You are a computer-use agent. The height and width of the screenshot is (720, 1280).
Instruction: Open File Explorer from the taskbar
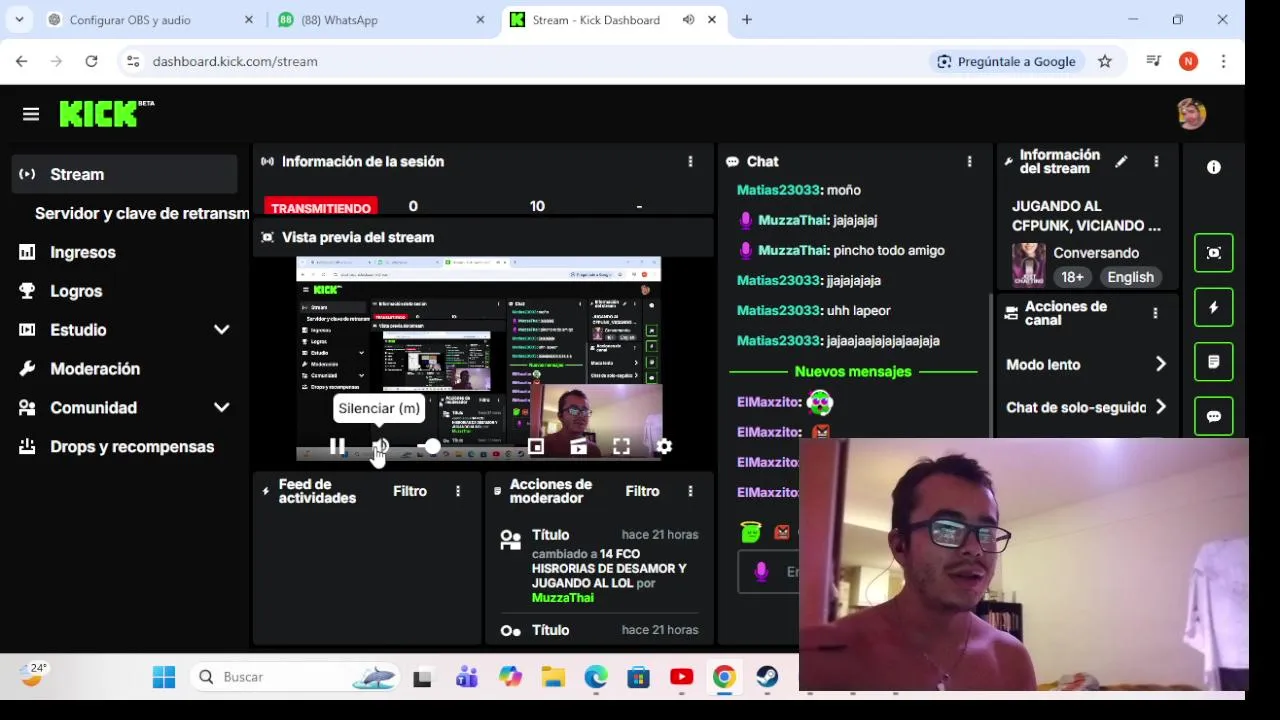(553, 677)
